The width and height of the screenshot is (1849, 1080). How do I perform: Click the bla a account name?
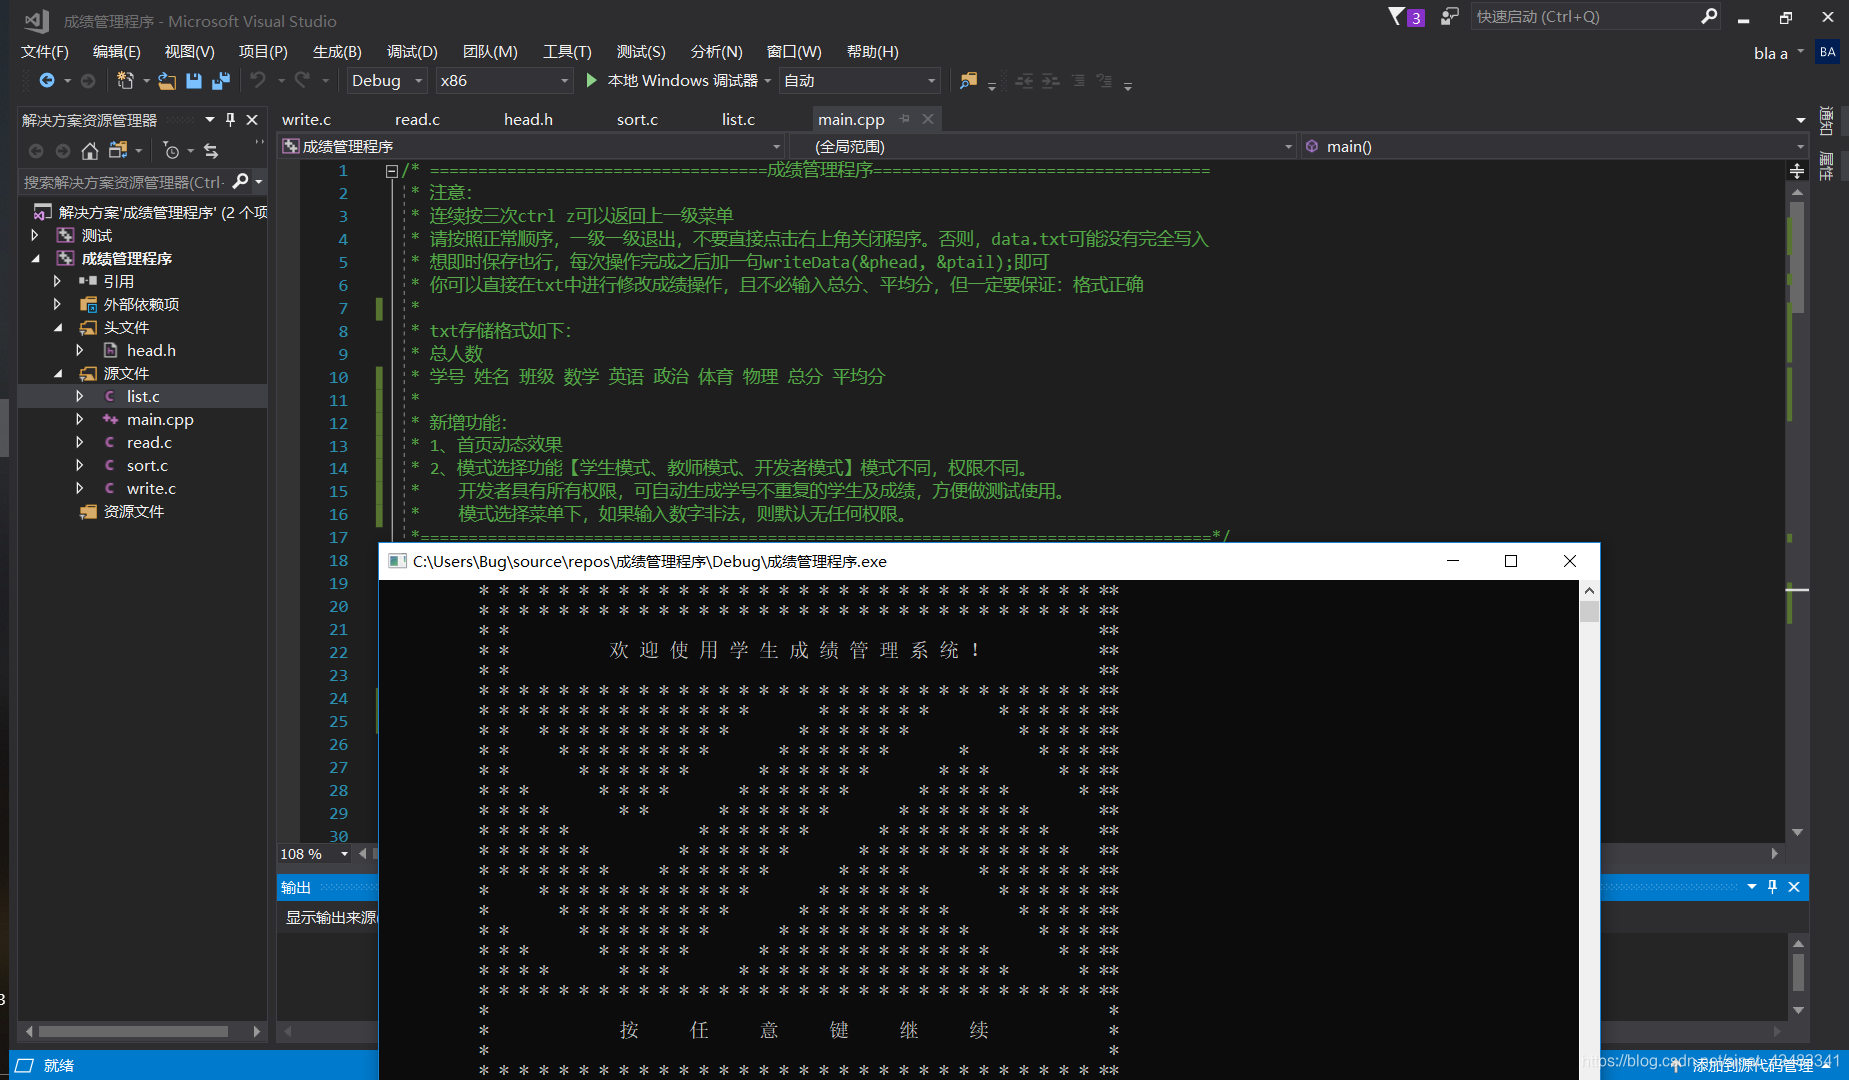point(1770,53)
